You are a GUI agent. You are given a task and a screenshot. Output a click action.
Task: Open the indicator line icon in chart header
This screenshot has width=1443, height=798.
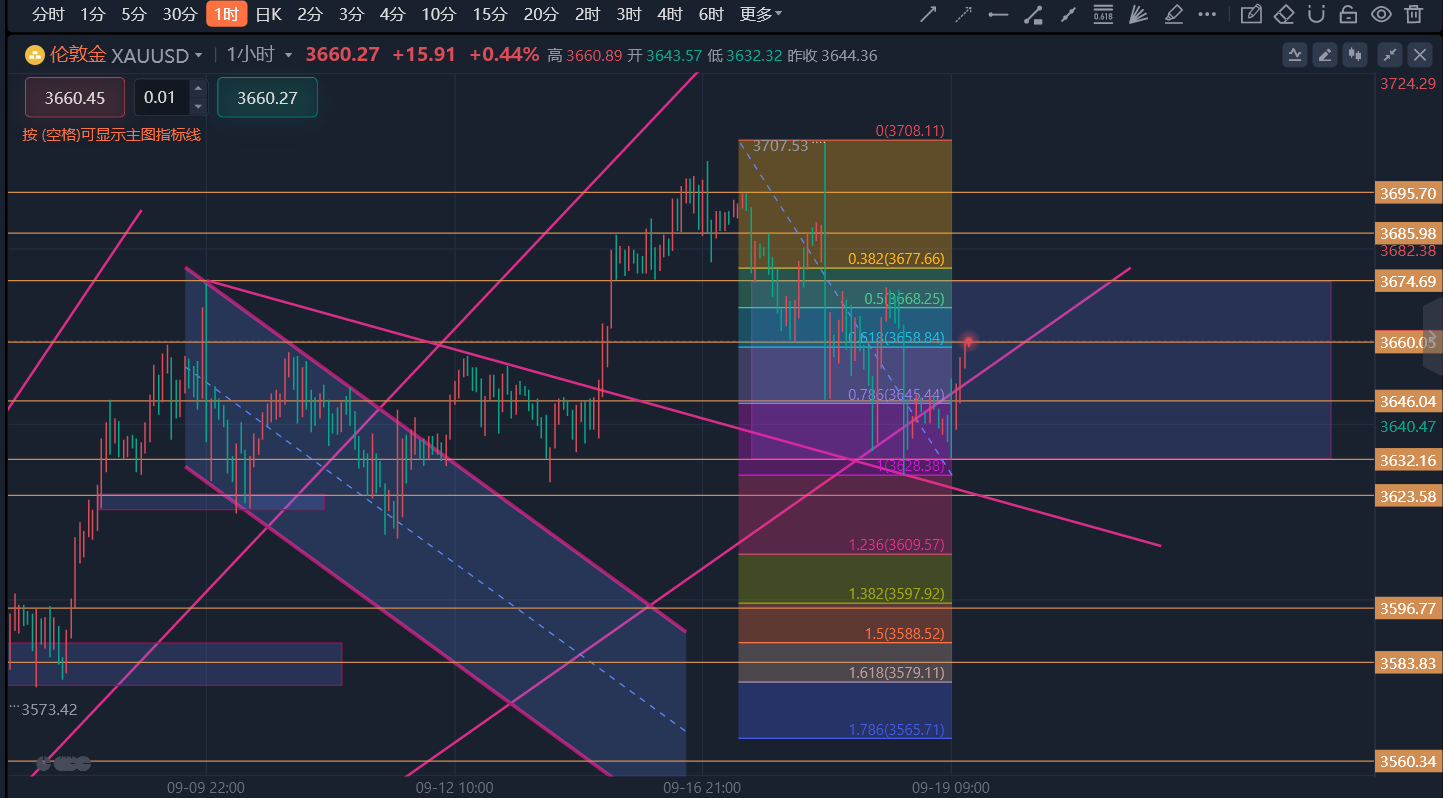click(1295, 55)
